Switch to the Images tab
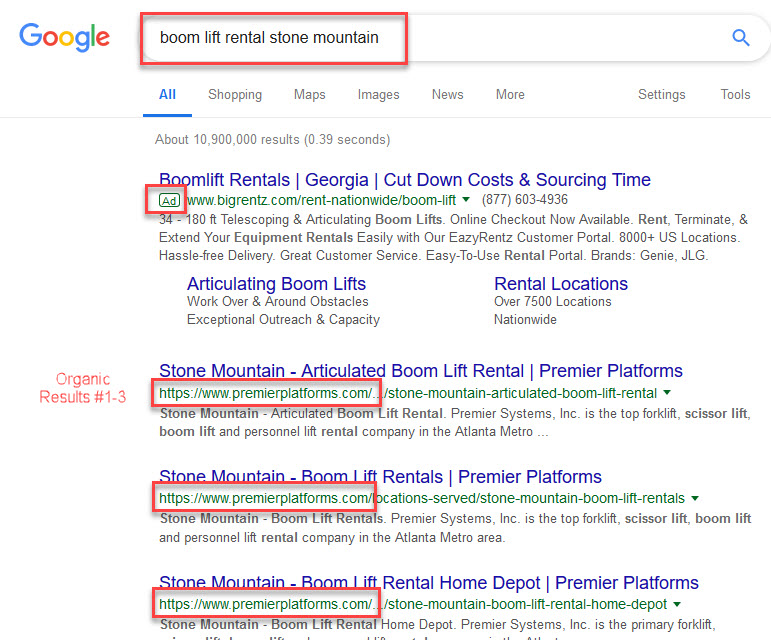This screenshot has height=640, width=771. [379, 94]
